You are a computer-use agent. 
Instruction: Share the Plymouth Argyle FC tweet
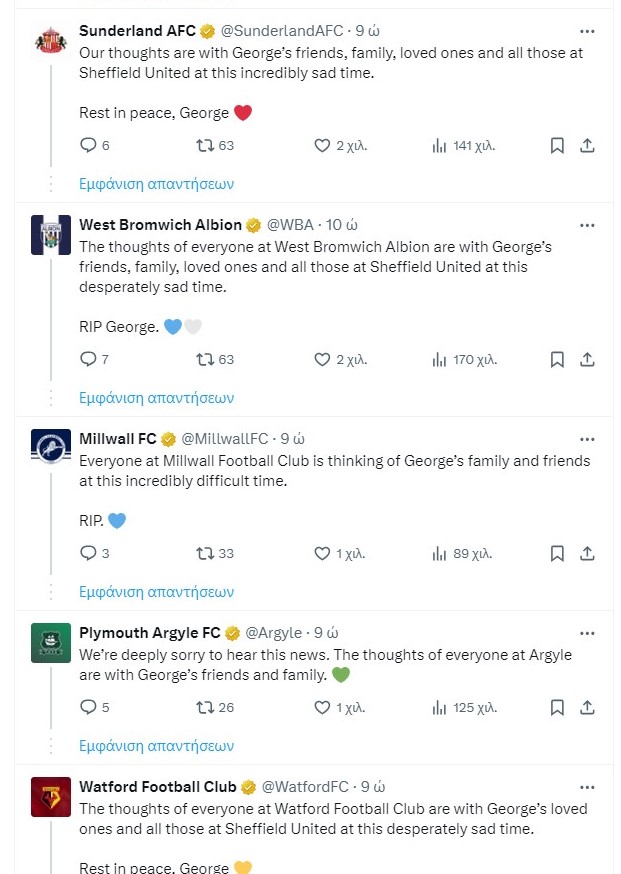click(x=587, y=707)
